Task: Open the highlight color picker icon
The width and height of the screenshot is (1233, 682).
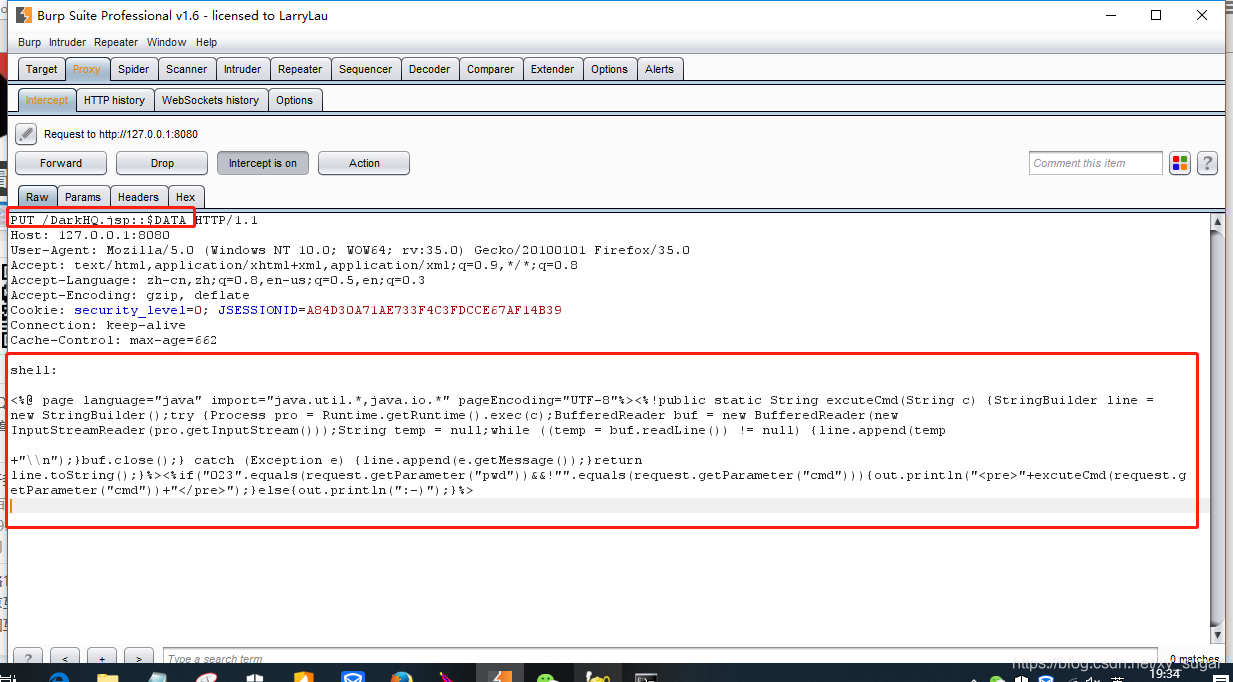Action: point(1180,163)
